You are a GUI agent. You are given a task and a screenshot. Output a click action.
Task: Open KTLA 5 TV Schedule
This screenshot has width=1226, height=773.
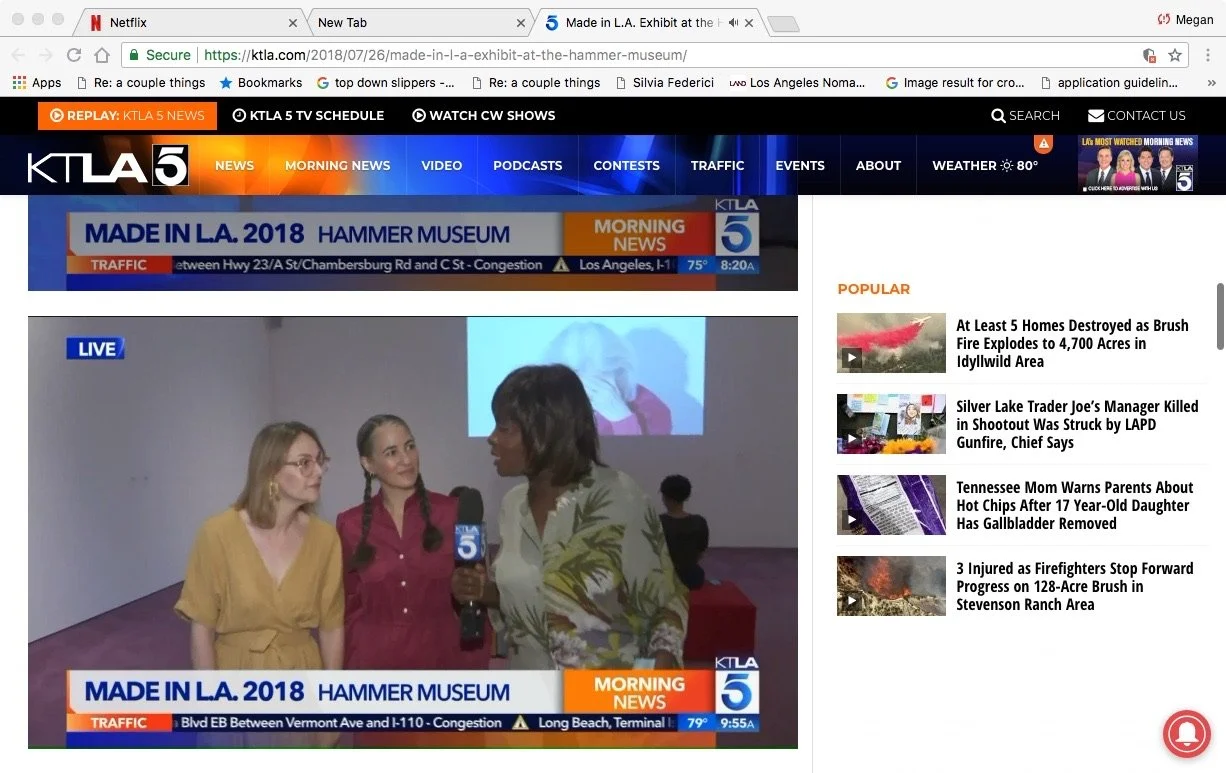(x=308, y=116)
